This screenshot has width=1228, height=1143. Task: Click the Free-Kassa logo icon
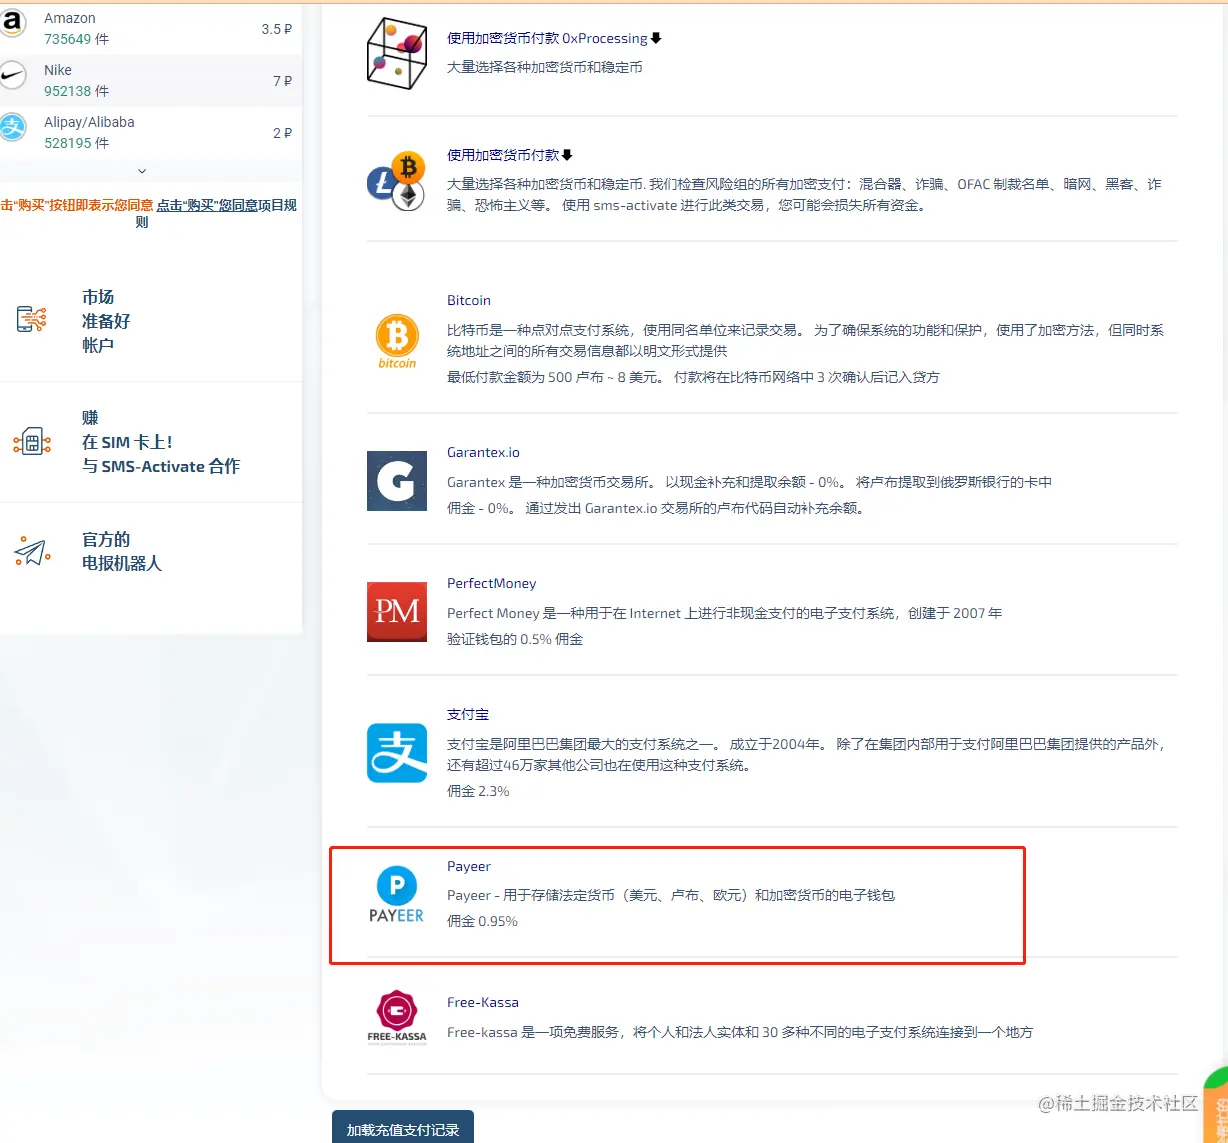[x=397, y=1016]
